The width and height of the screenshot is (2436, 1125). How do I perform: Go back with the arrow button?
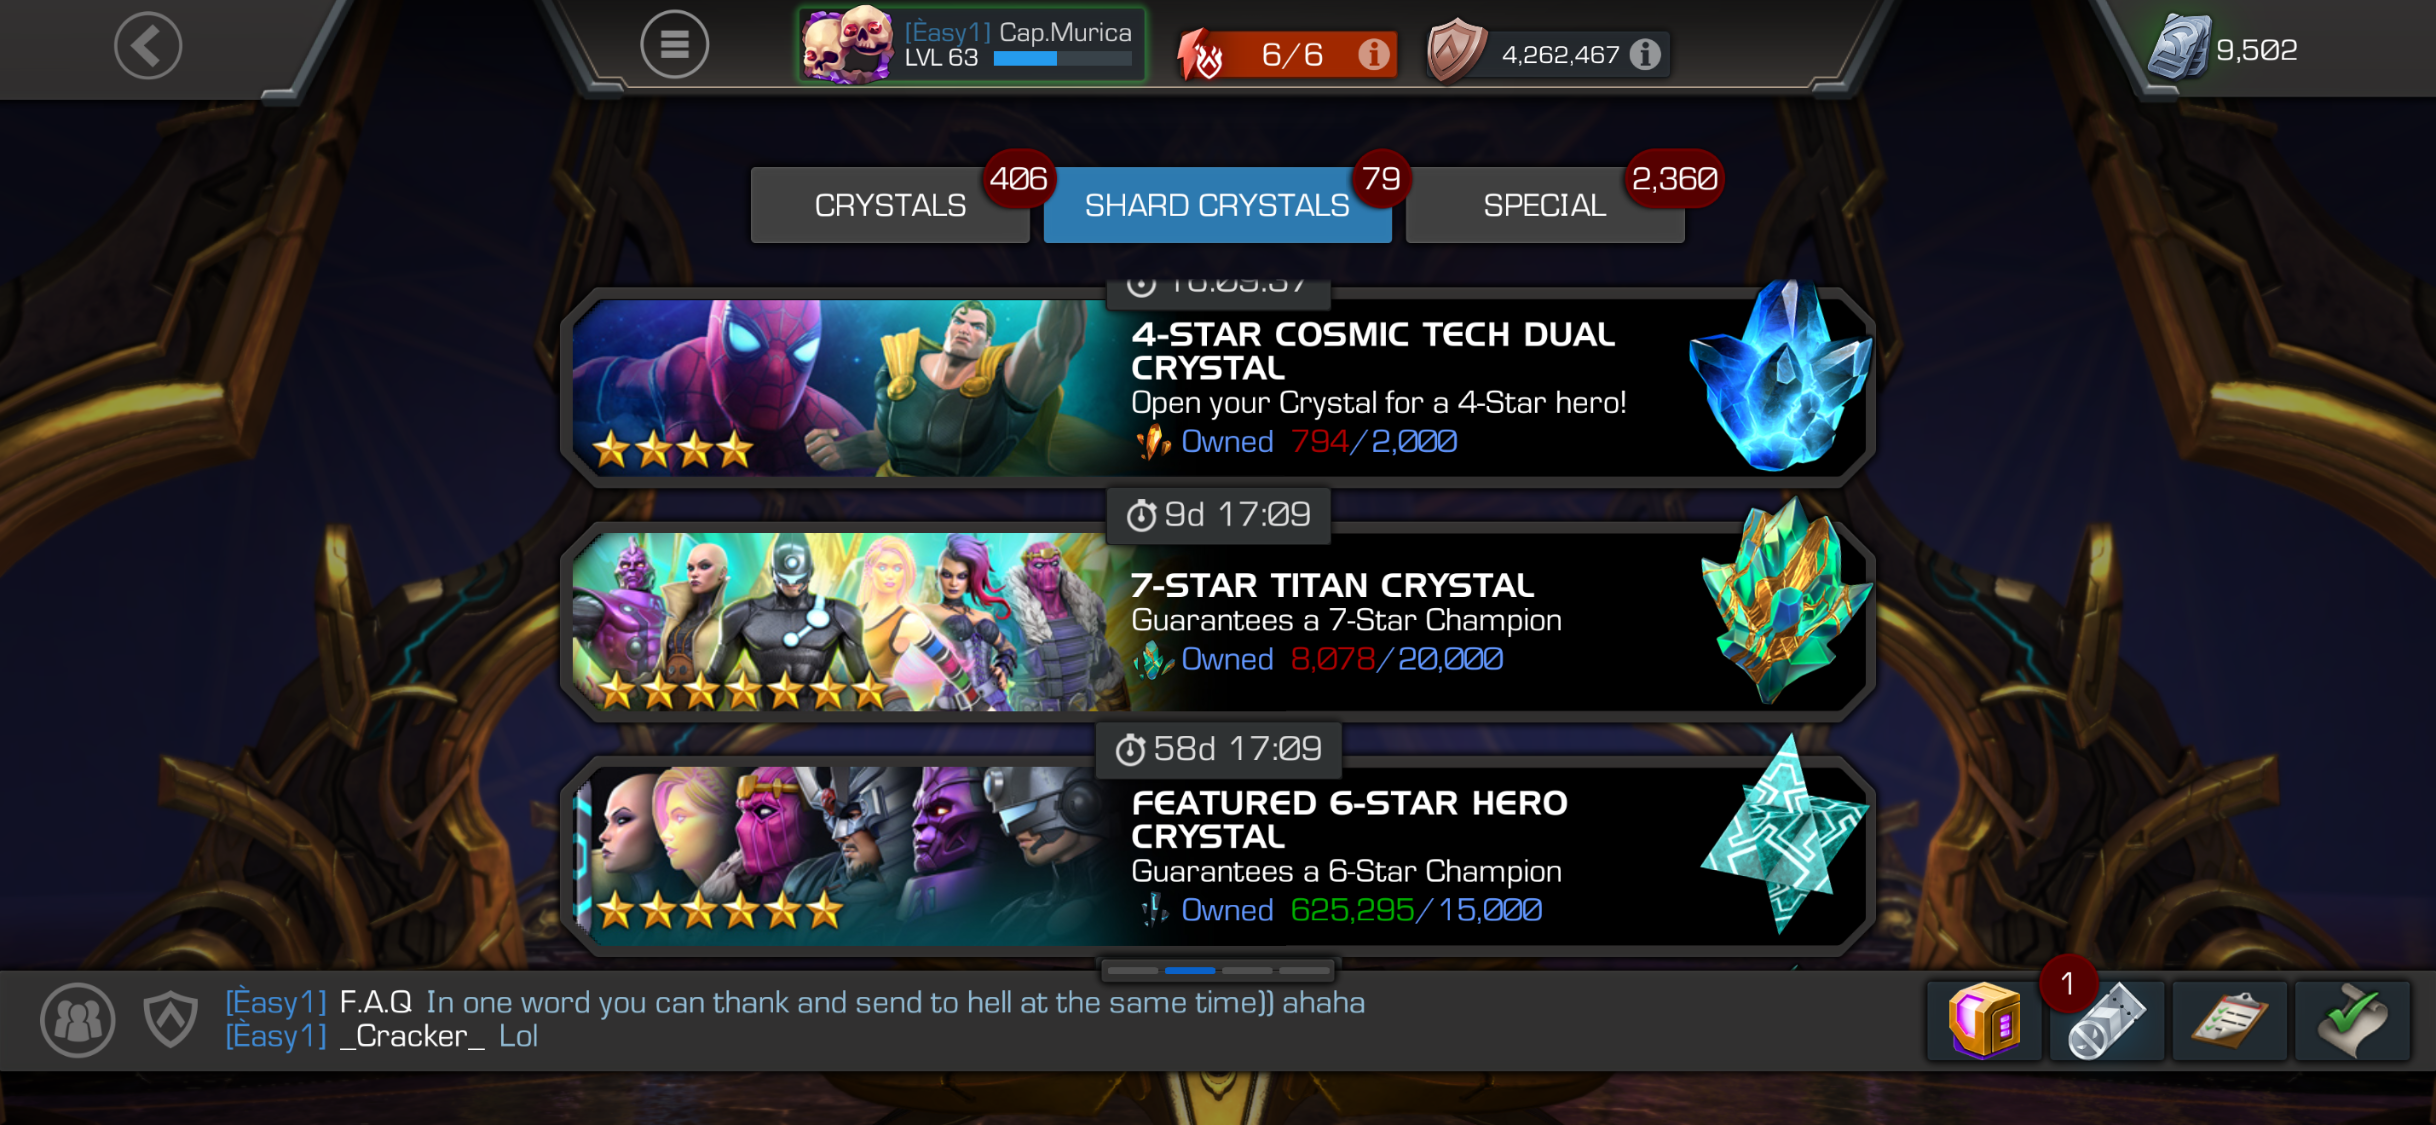148,45
